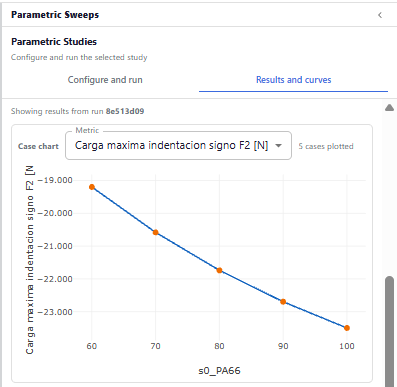Click the −21.000 y-axis tick label
The image size is (397, 387).
click(55, 246)
